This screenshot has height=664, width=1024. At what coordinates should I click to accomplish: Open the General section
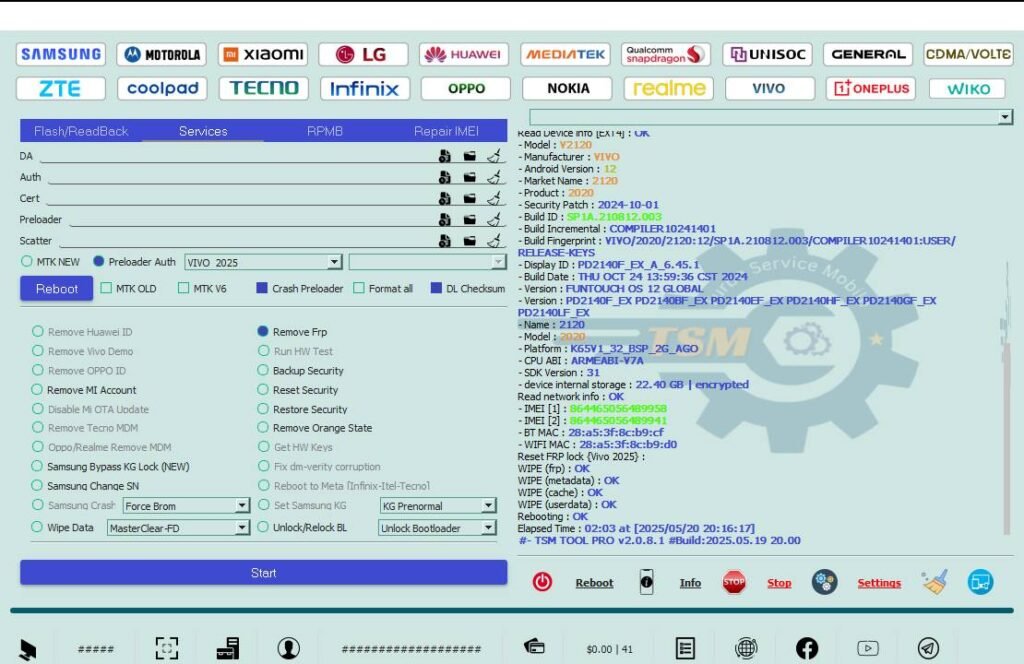pos(868,54)
